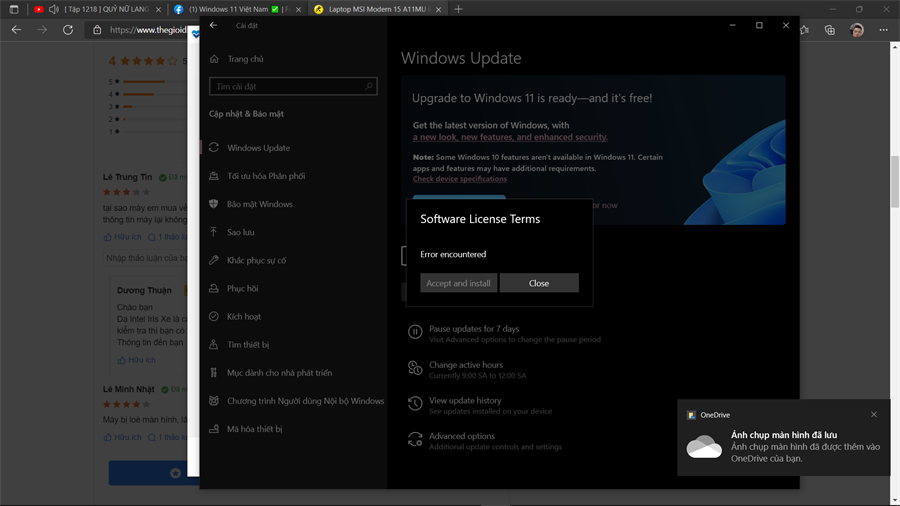This screenshot has height=506, width=900.
Task: Open Change active hours option
Action: (466, 365)
